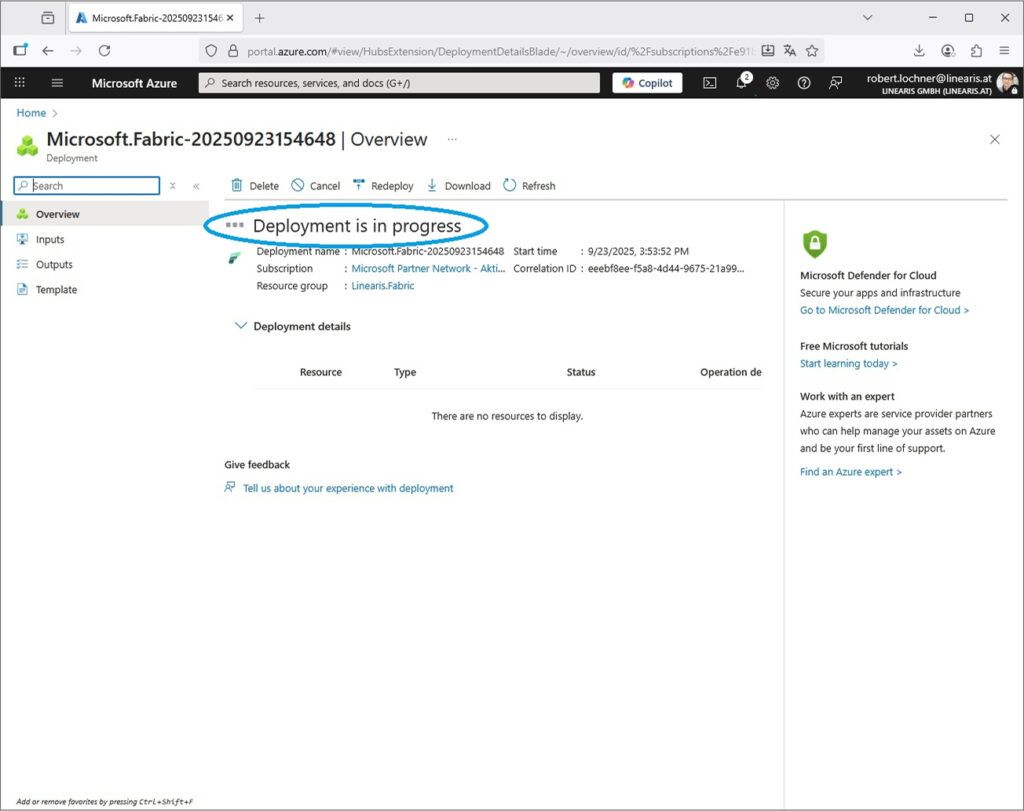Click the install app icon in address bar
The height and width of the screenshot is (811, 1024).
pyautogui.click(x=768, y=50)
